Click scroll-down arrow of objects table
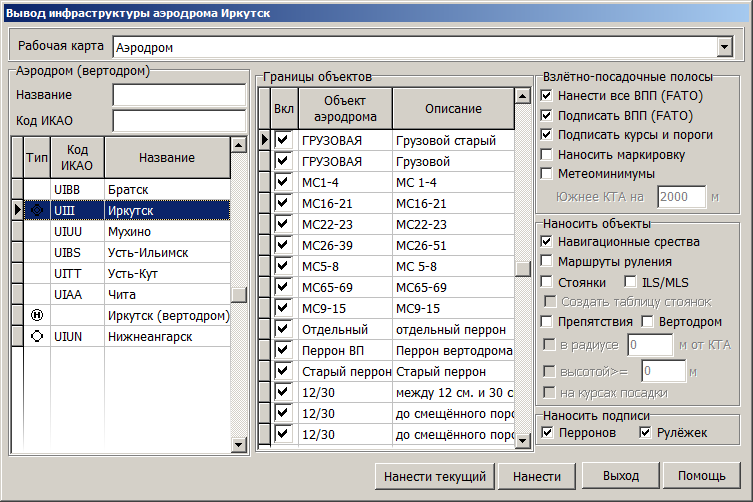This screenshot has width=753, height=502. click(521, 439)
